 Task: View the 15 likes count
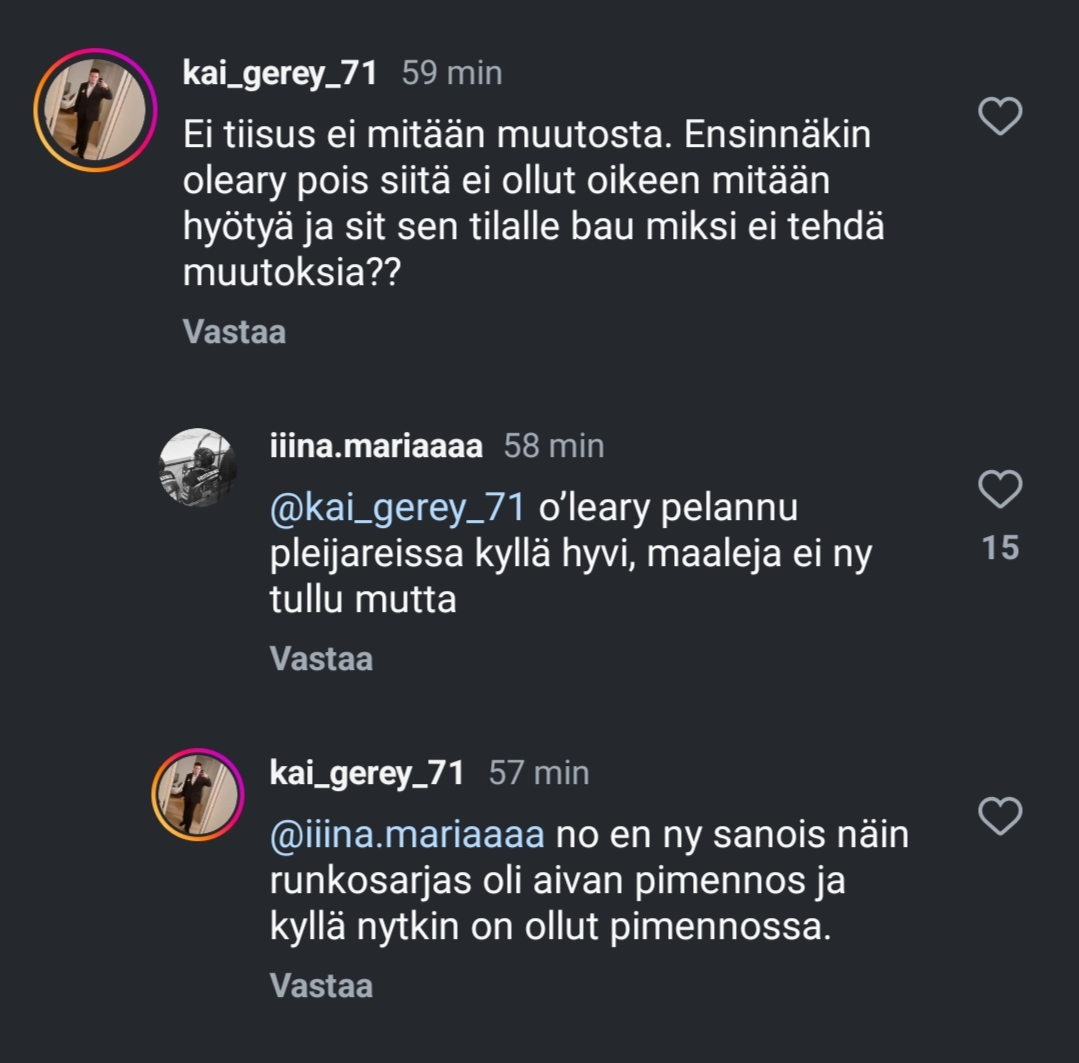tap(1000, 548)
